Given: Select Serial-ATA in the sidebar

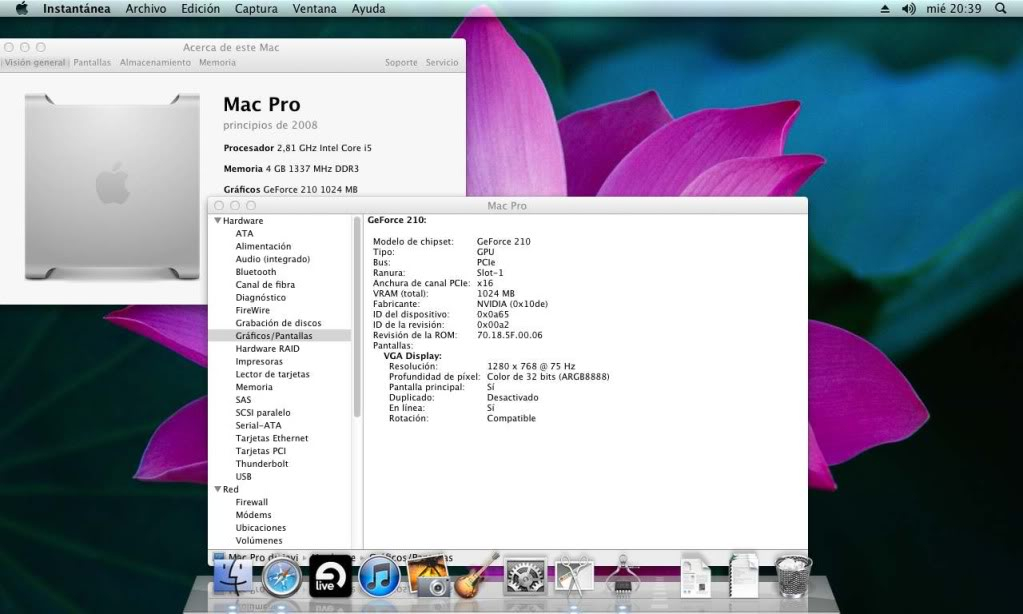Looking at the screenshot, I should pos(258,425).
